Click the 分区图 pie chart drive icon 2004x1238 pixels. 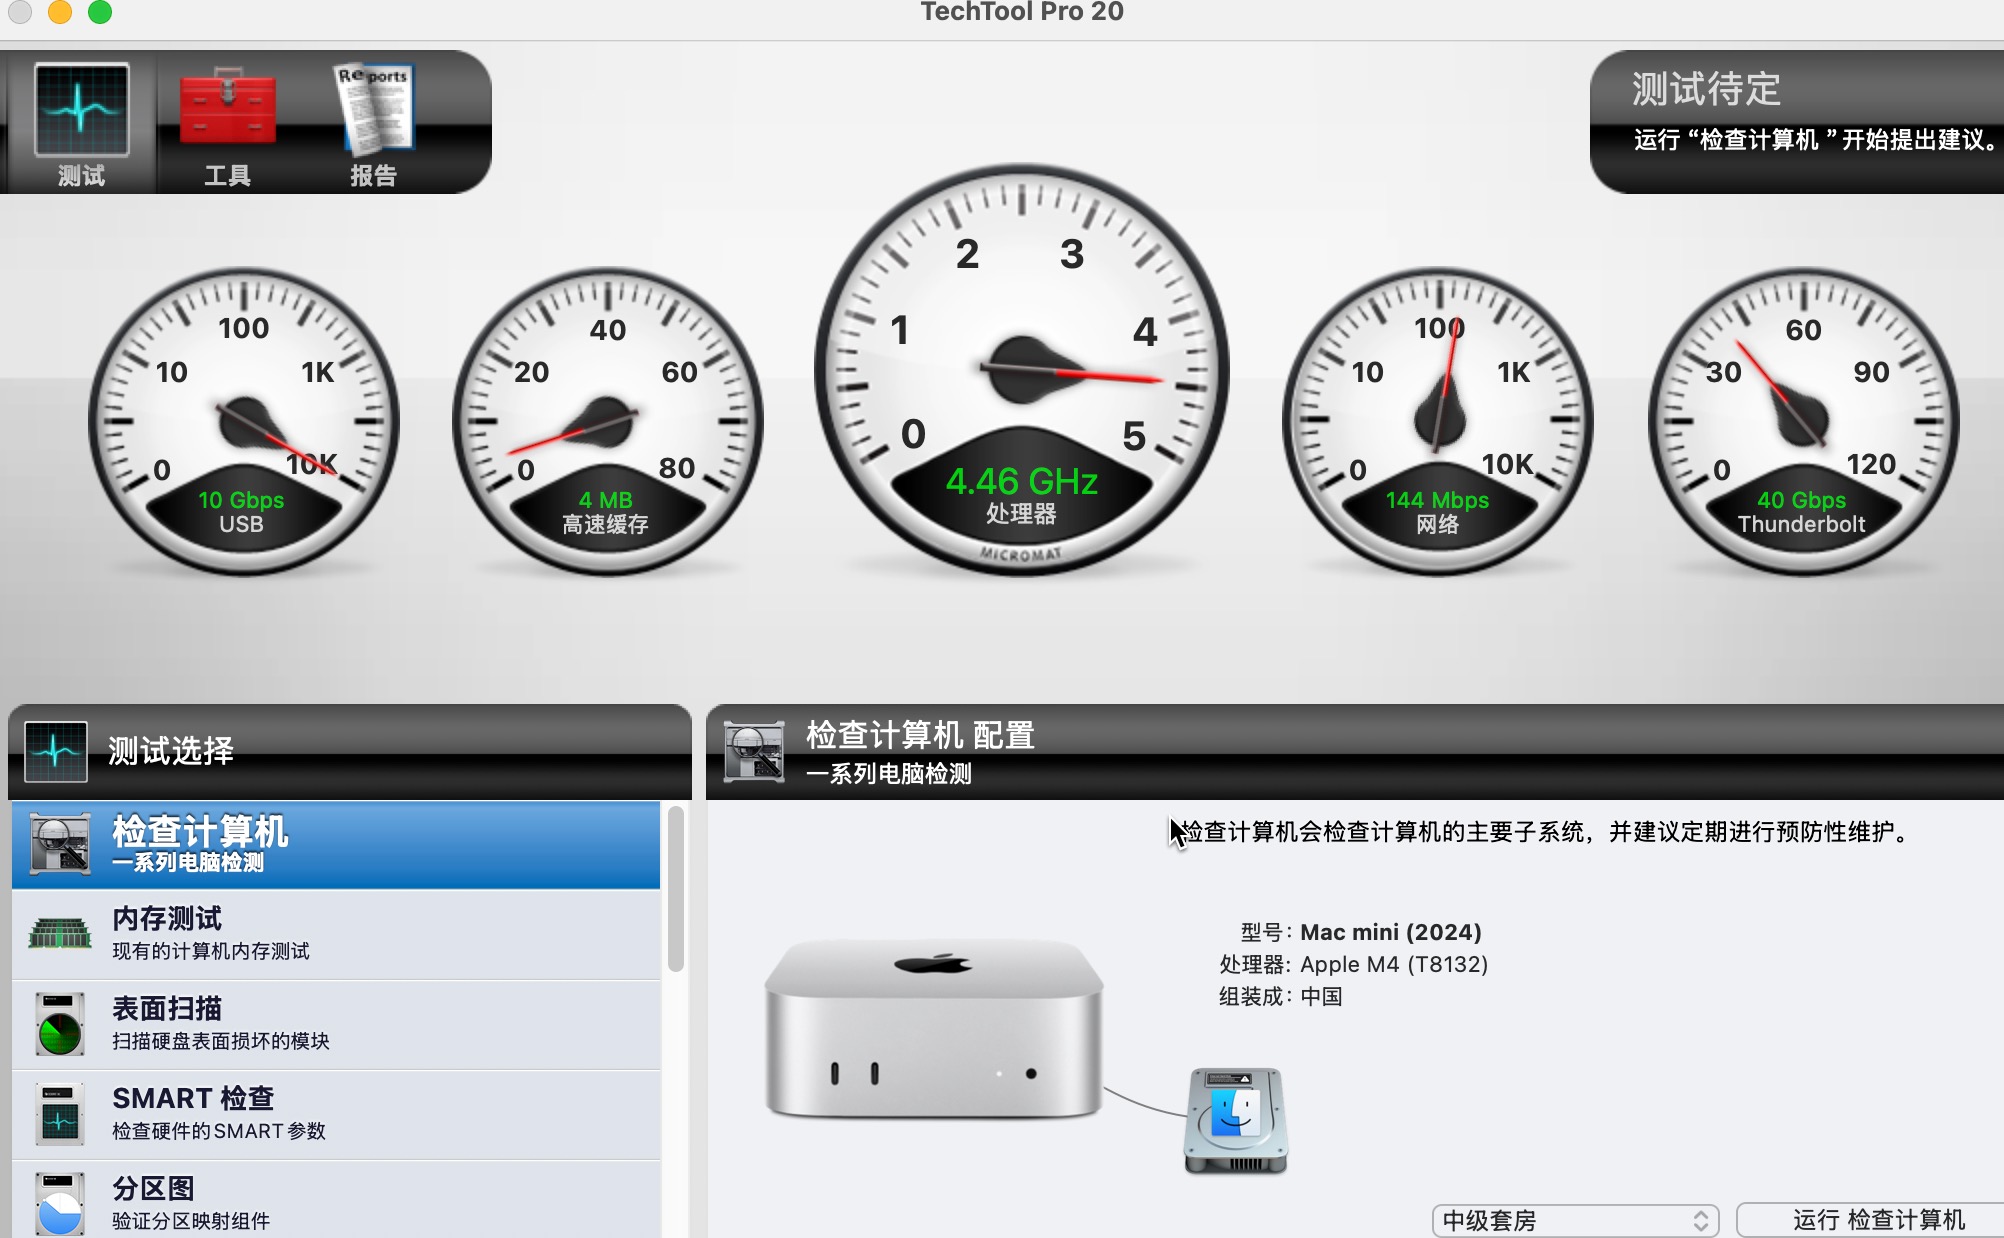click(60, 1204)
